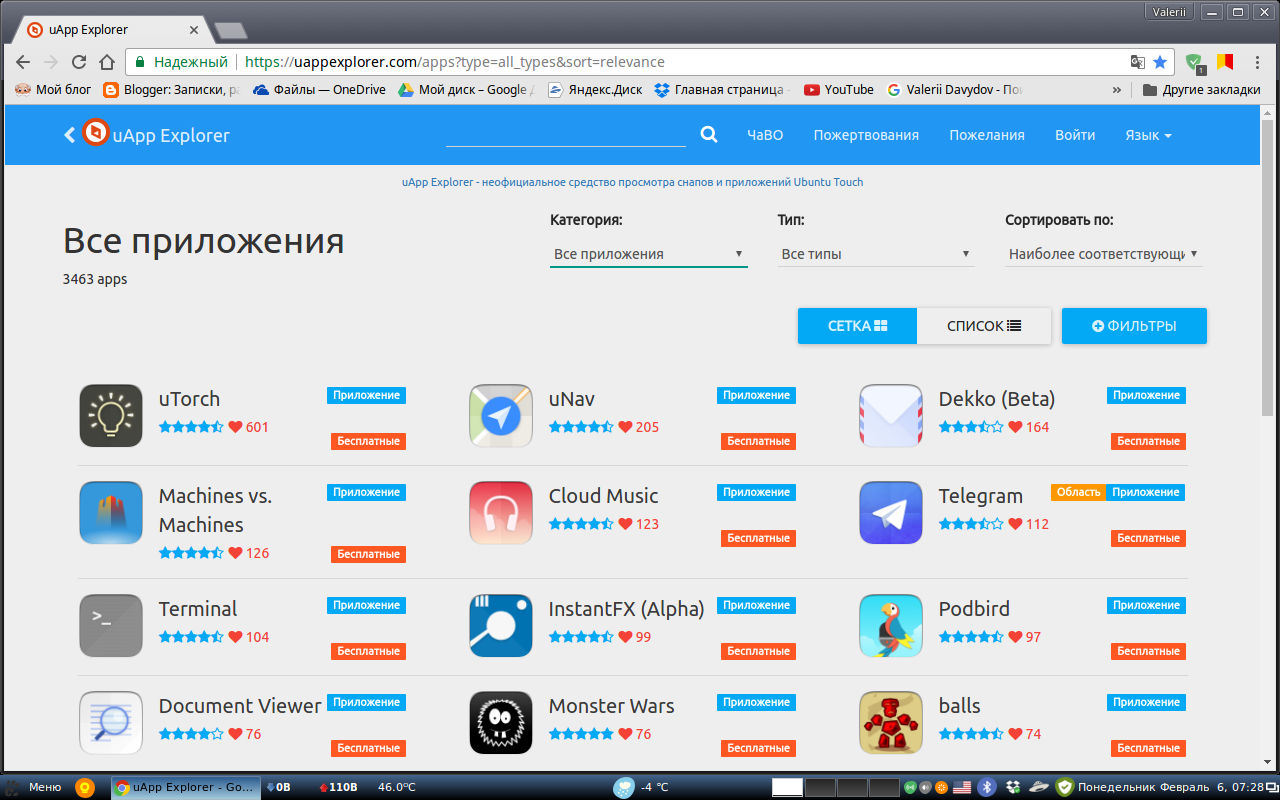Screen dimensions: 1280x800
Task: Open the Мой блог bookmark
Action: point(53,89)
